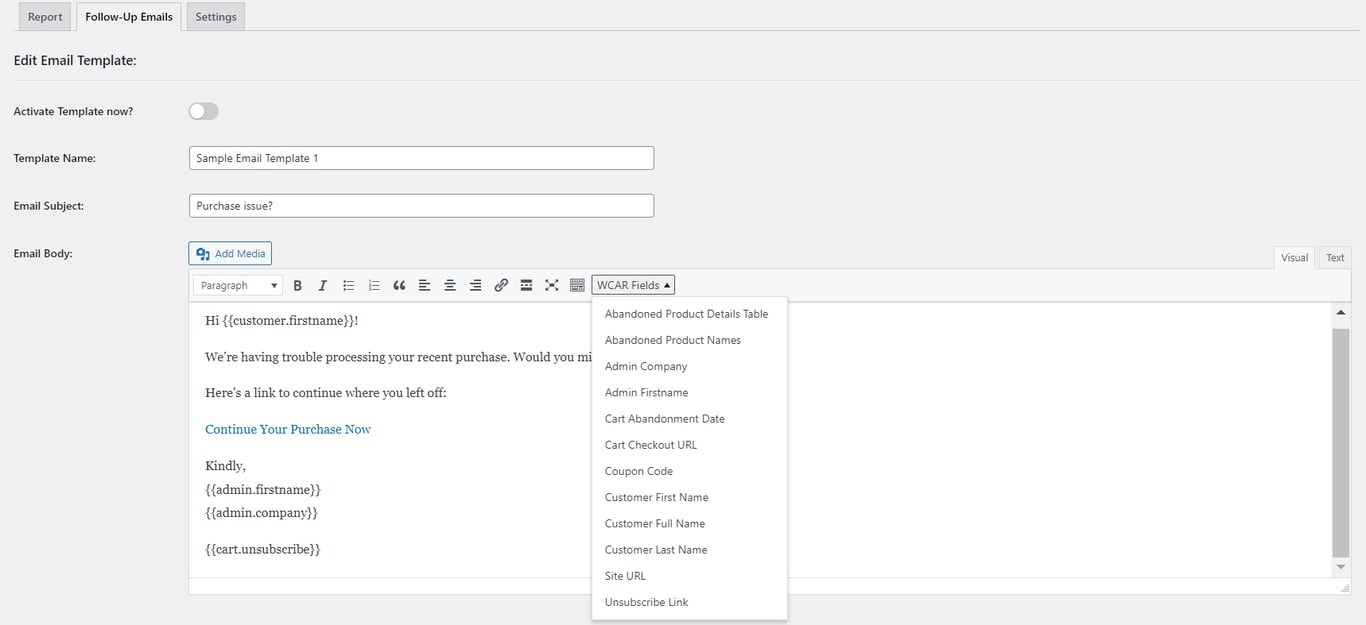
Task: Enter distraction-free fullscreen writing mode
Action: tap(551, 285)
